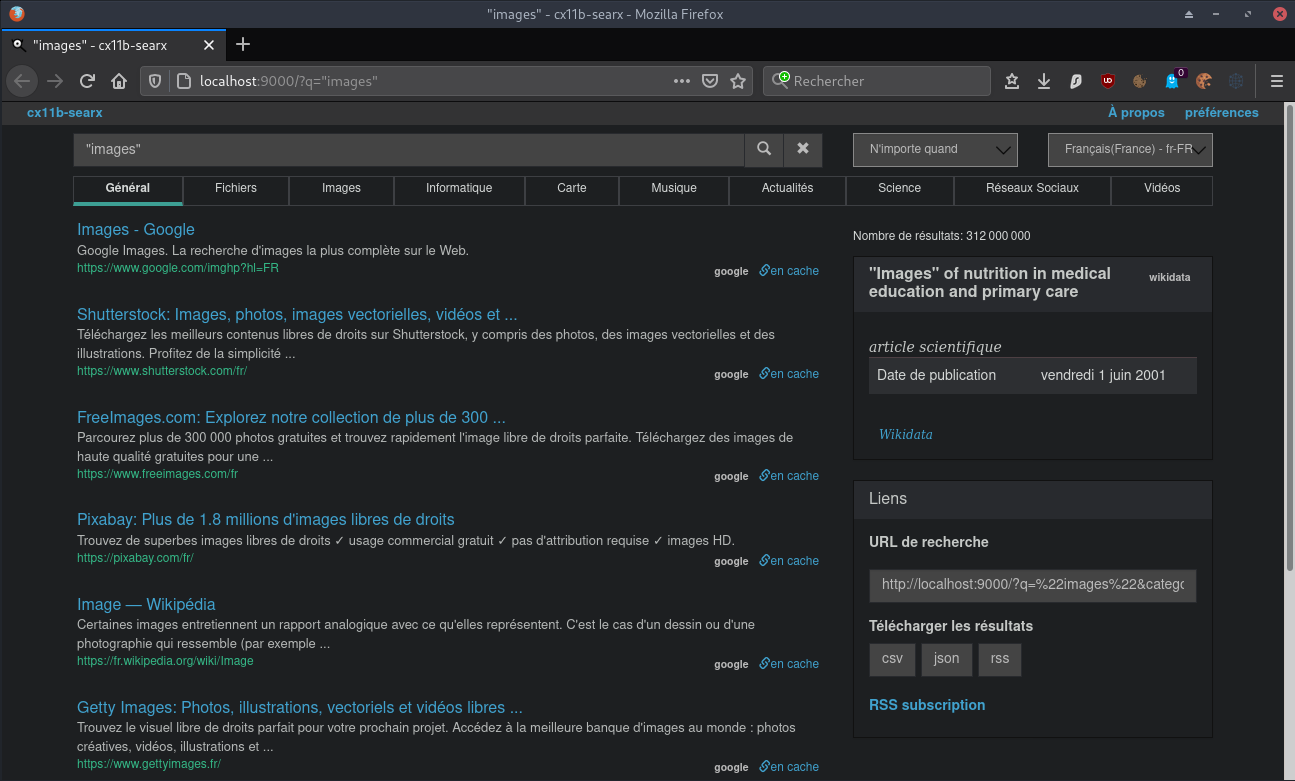This screenshot has height=781, width=1295.
Task: Open the préférences page link
Action: pyautogui.click(x=1221, y=113)
